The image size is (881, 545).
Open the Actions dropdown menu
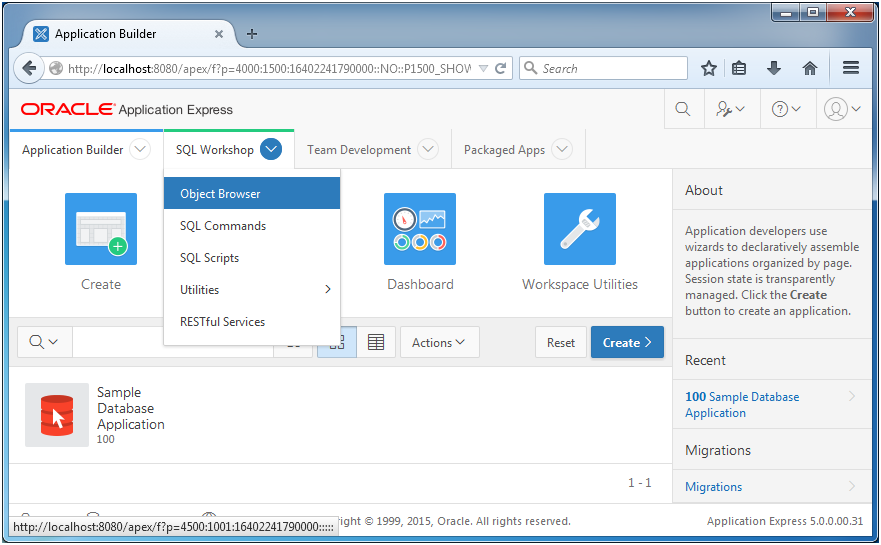439,342
